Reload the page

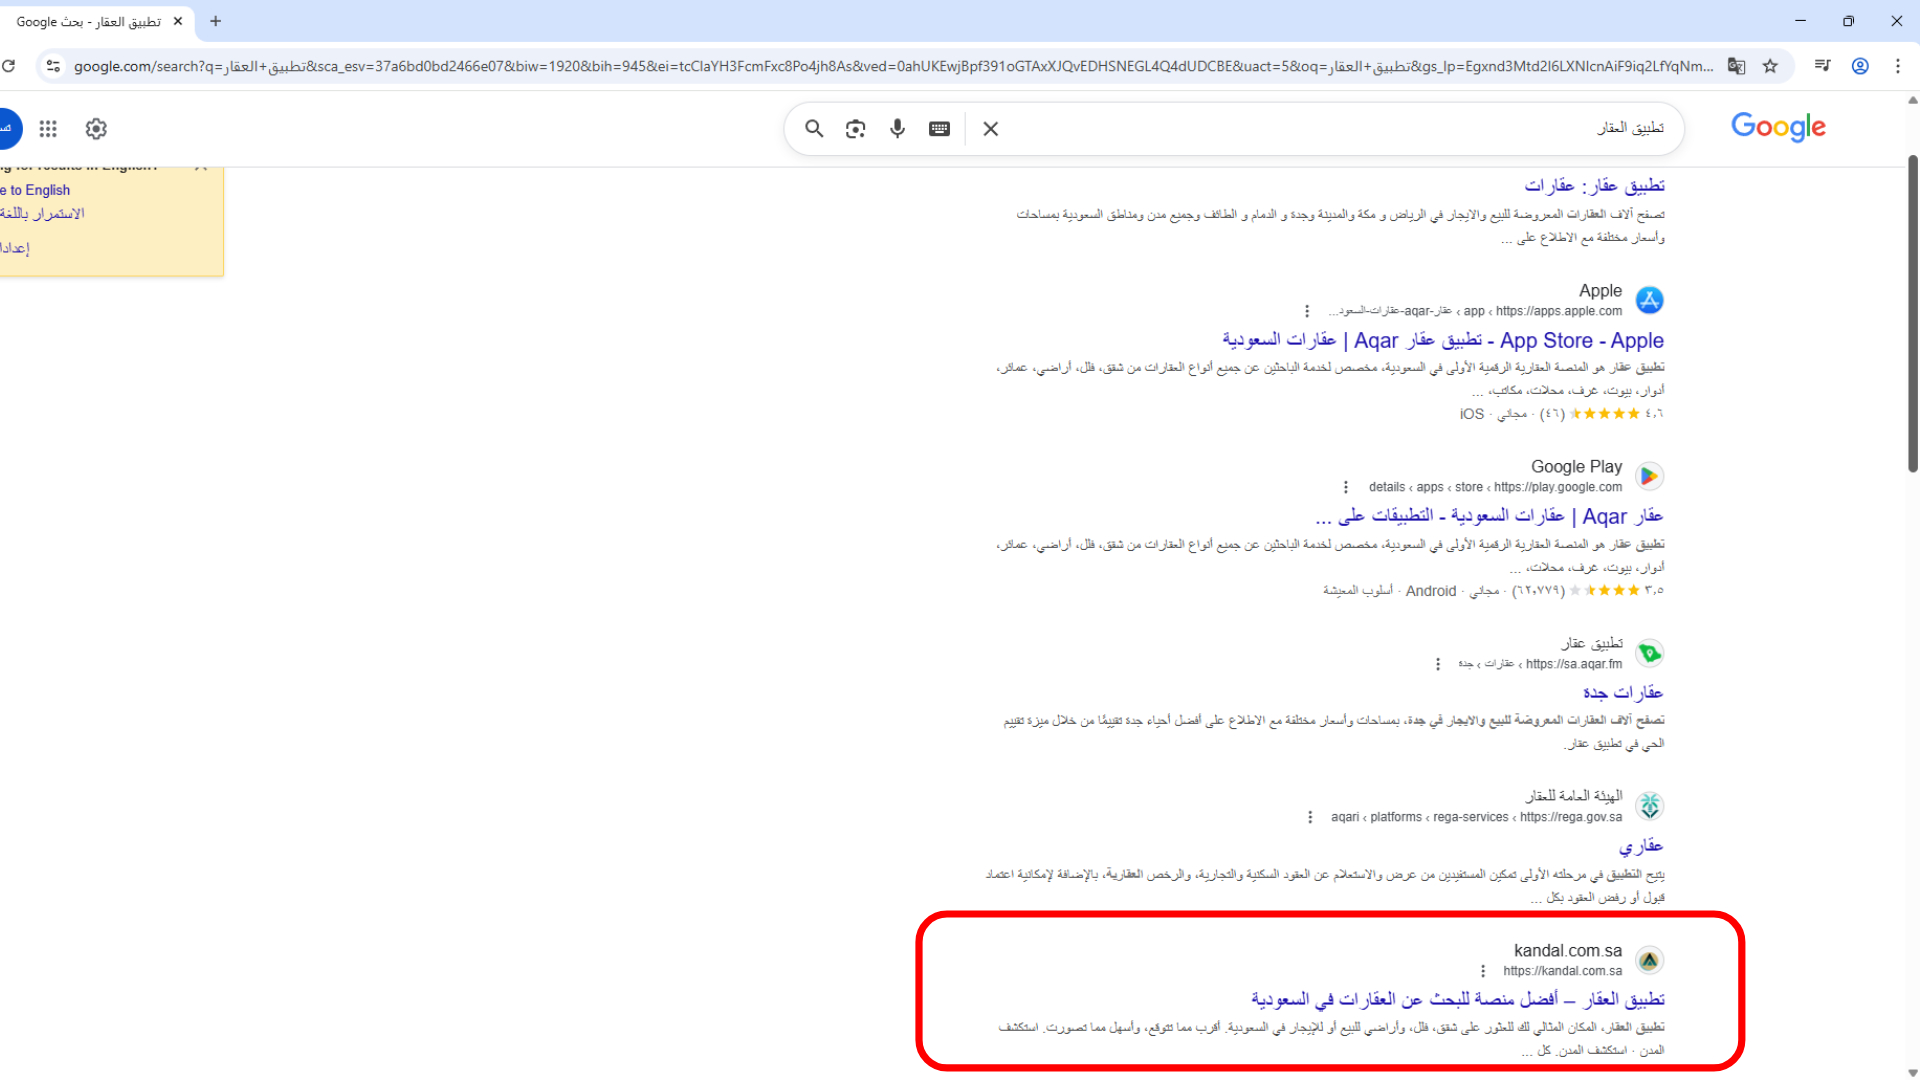point(10,66)
